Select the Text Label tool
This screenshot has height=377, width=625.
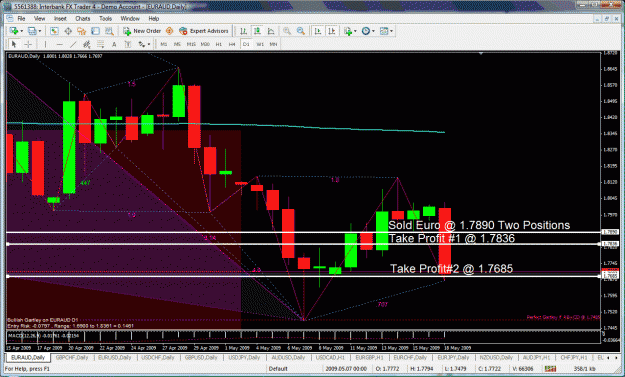pos(128,44)
